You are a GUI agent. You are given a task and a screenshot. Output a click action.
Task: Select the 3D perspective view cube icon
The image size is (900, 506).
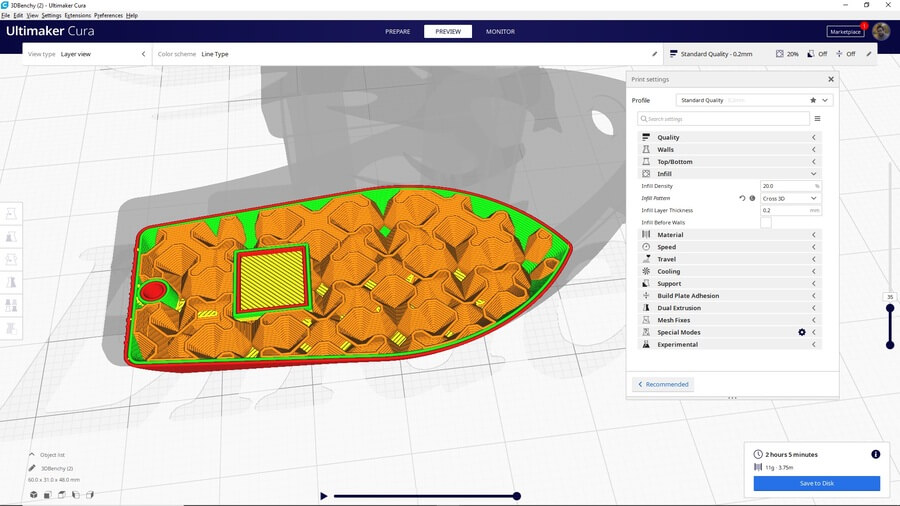pos(33,494)
